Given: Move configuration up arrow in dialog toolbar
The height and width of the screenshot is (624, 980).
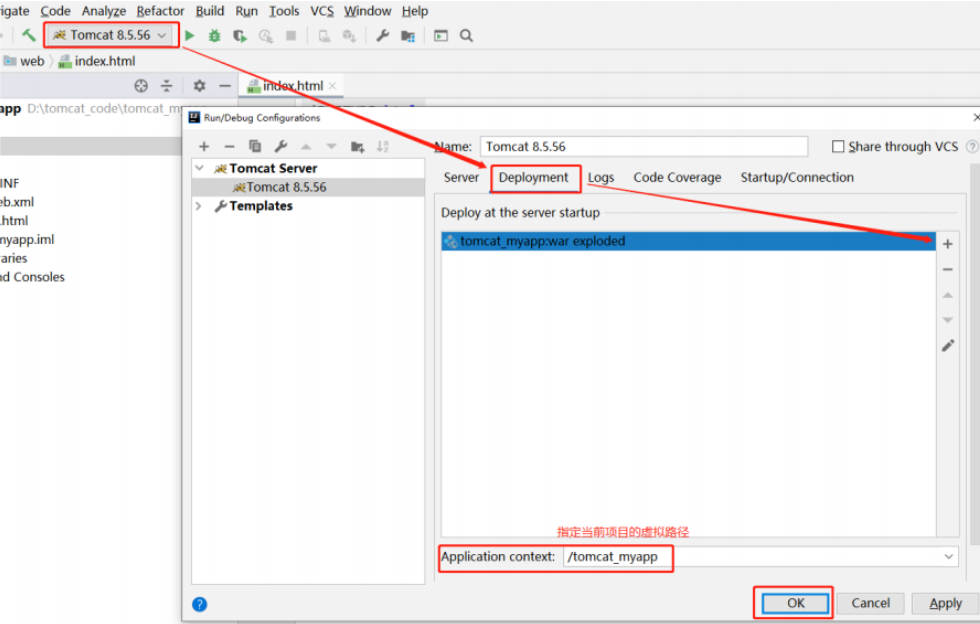Looking at the screenshot, I should pyautogui.click(x=306, y=147).
